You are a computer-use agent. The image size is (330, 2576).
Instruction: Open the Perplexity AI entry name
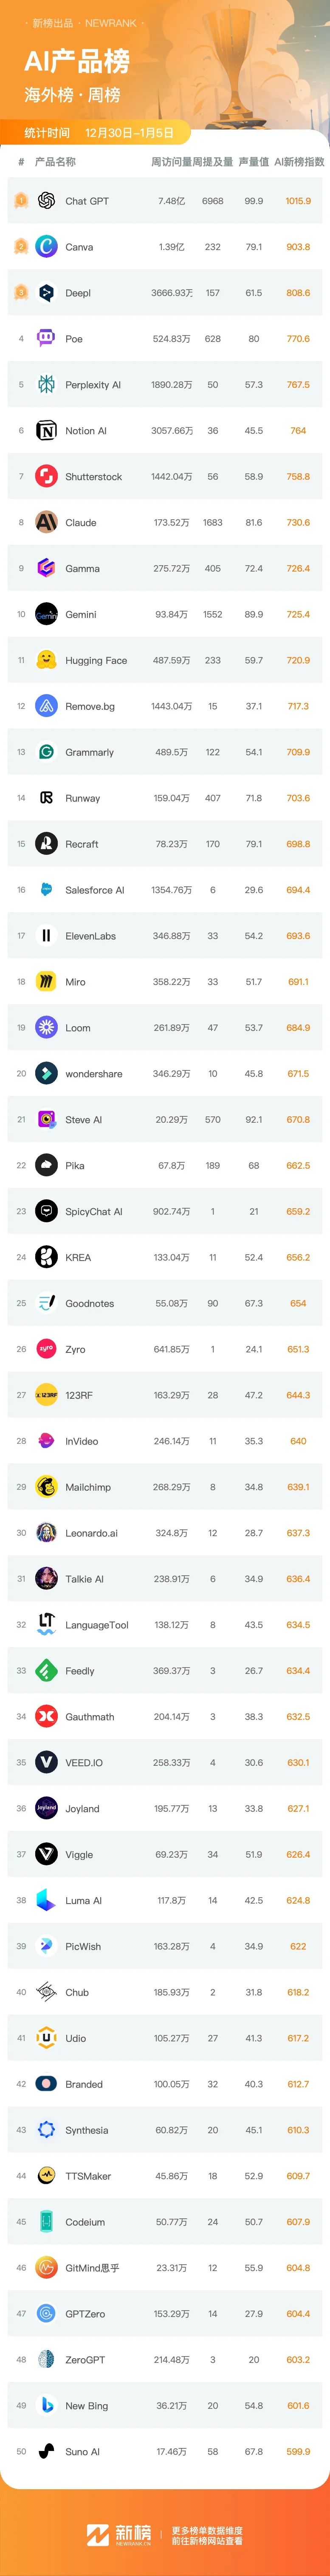coord(93,385)
